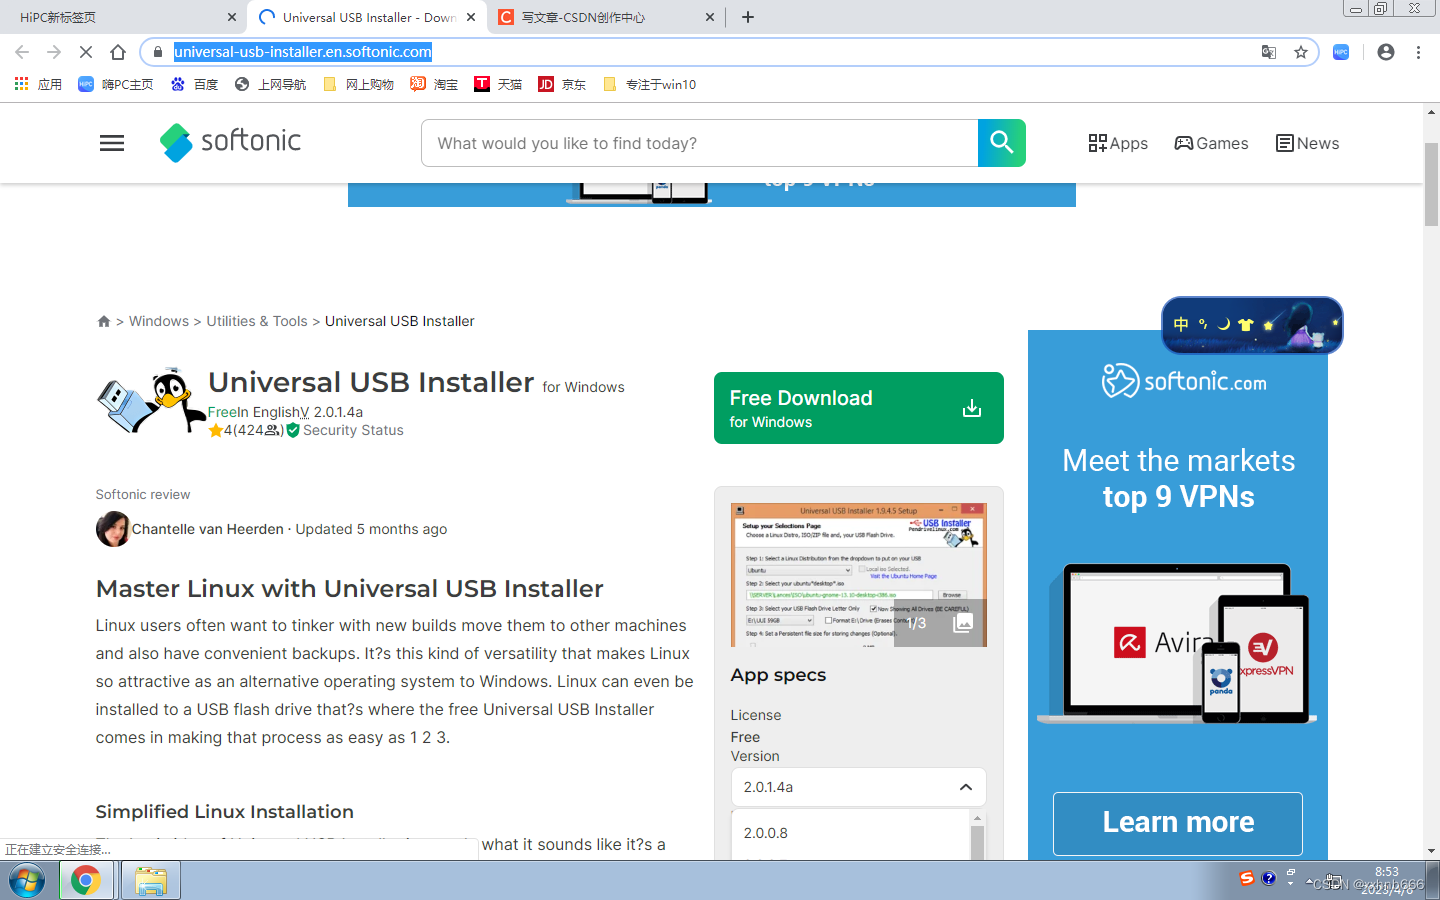1440x900 pixels.
Task: Open the Apps section in the Softonic header
Action: point(1118,143)
